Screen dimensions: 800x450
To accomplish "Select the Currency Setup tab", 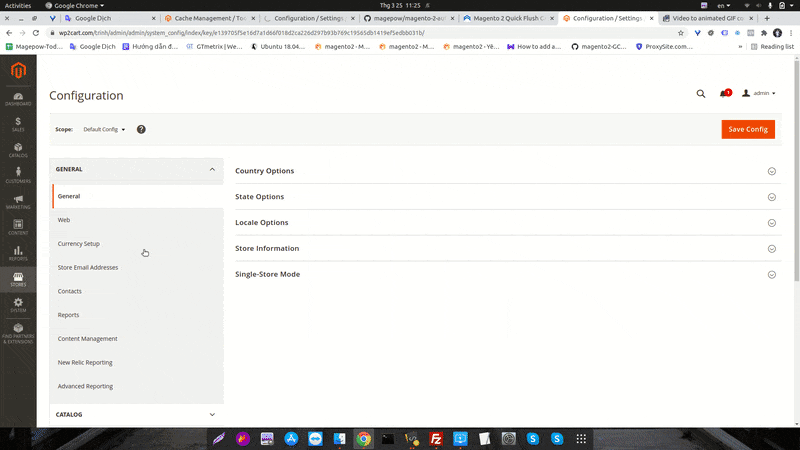I will coord(79,244).
